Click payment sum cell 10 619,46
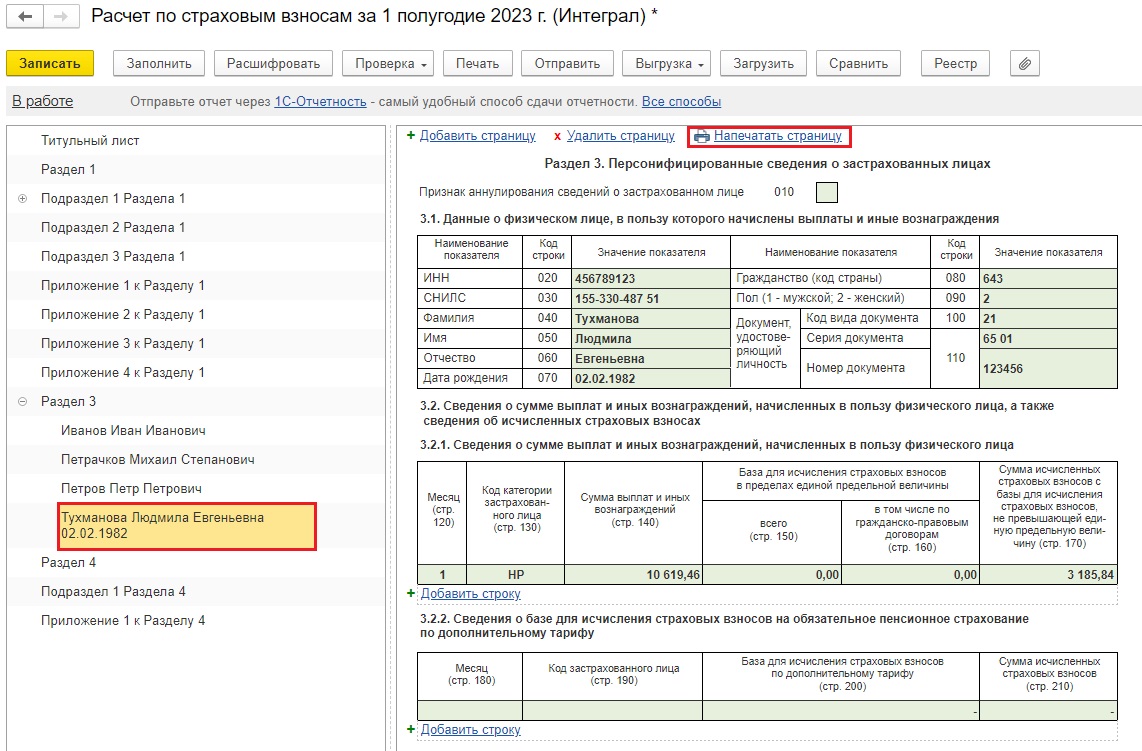The height and width of the screenshot is (751, 1142). (x=634, y=575)
